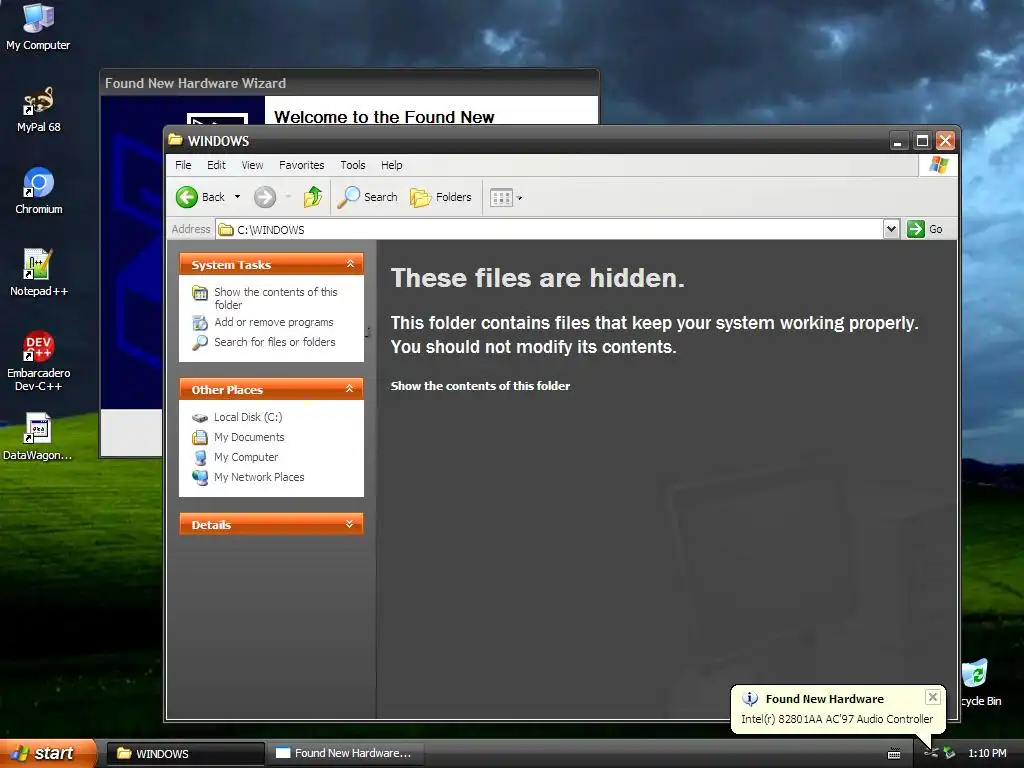Screen dimensions: 1024x768
Task: Select the Recycle Bin desktop icon
Action: point(978,682)
